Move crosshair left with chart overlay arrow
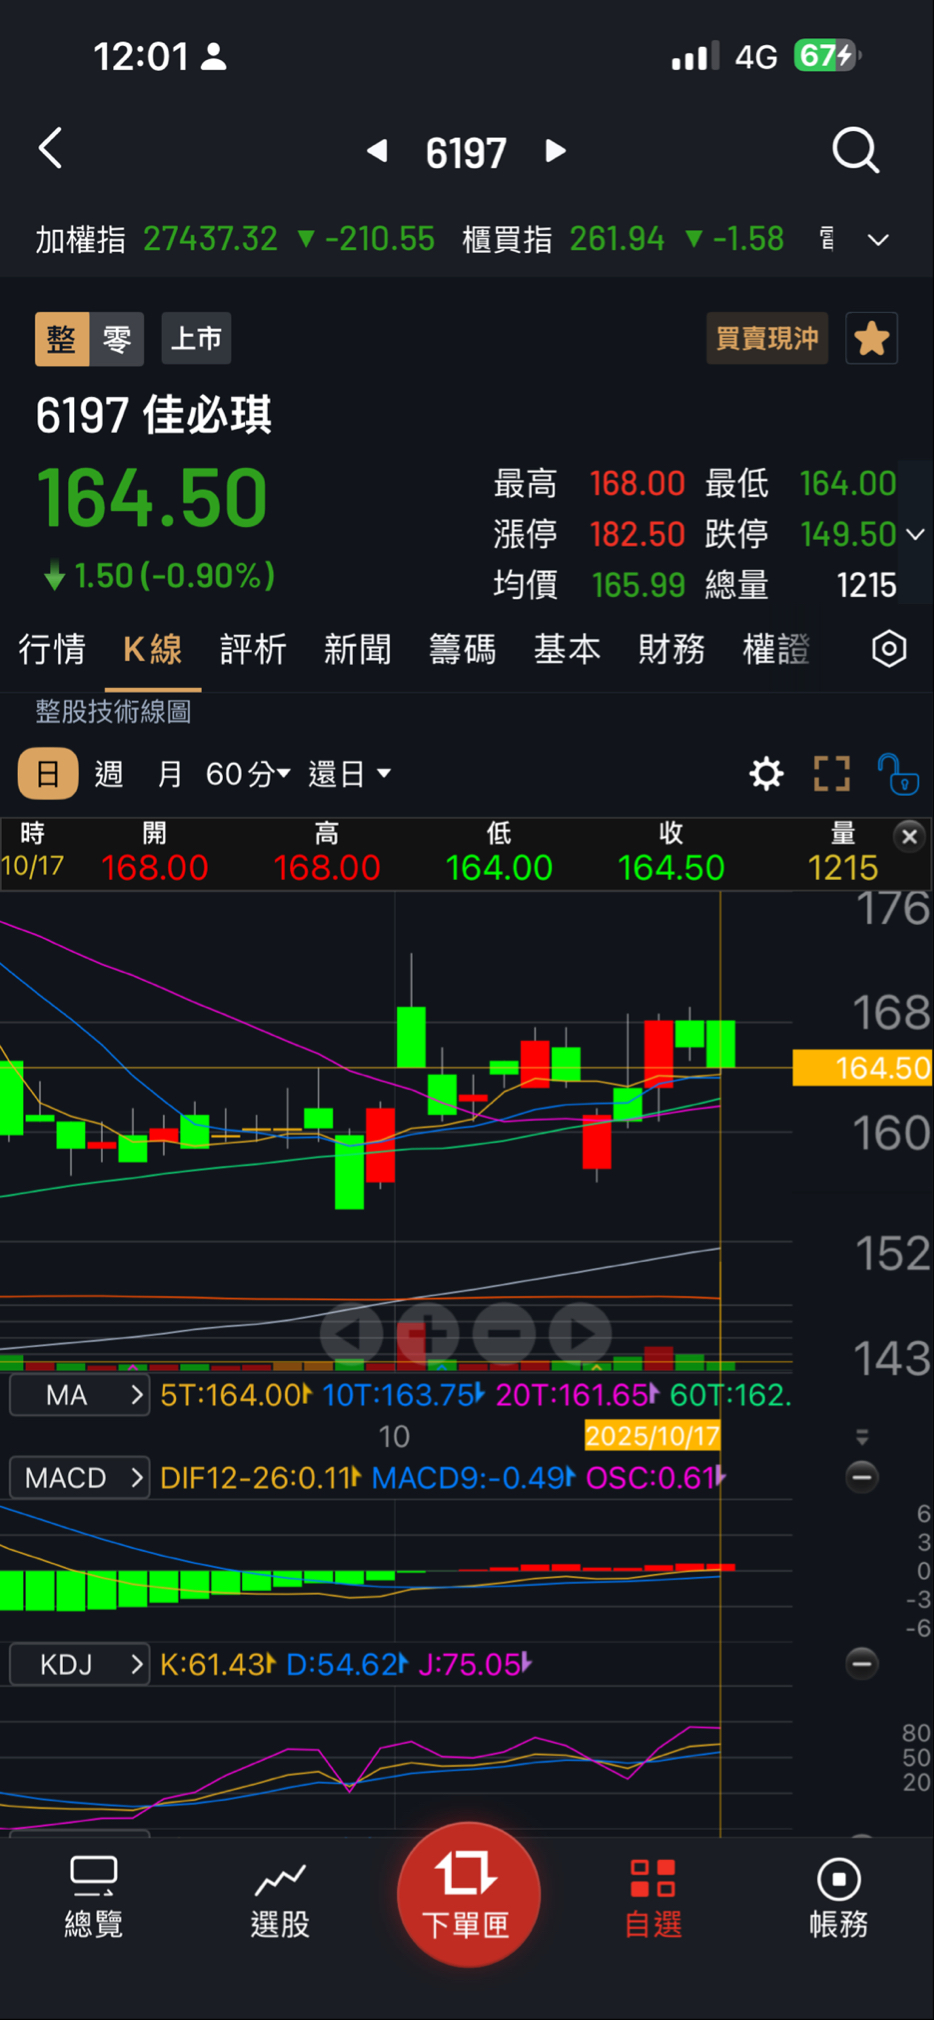 [351, 1333]
